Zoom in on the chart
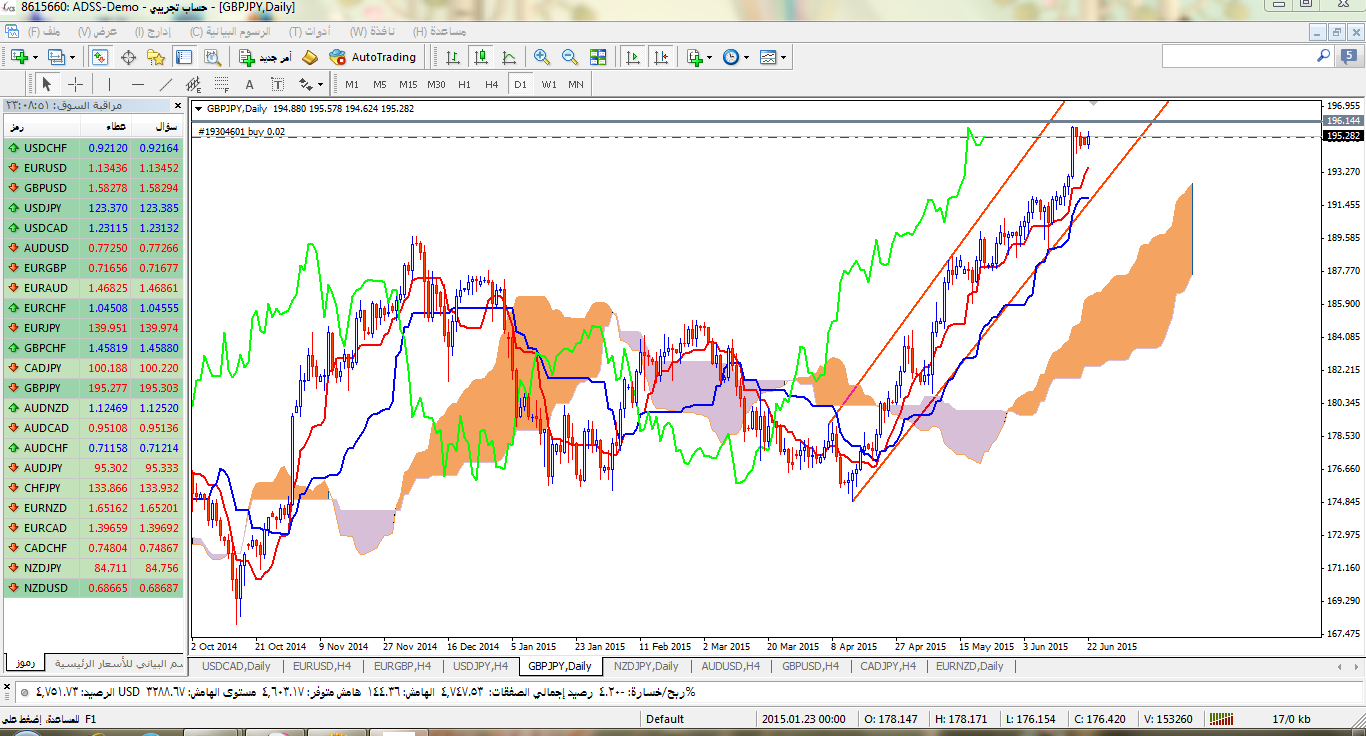This screenshot has width=1366, height=736. (x=542, y=57)
